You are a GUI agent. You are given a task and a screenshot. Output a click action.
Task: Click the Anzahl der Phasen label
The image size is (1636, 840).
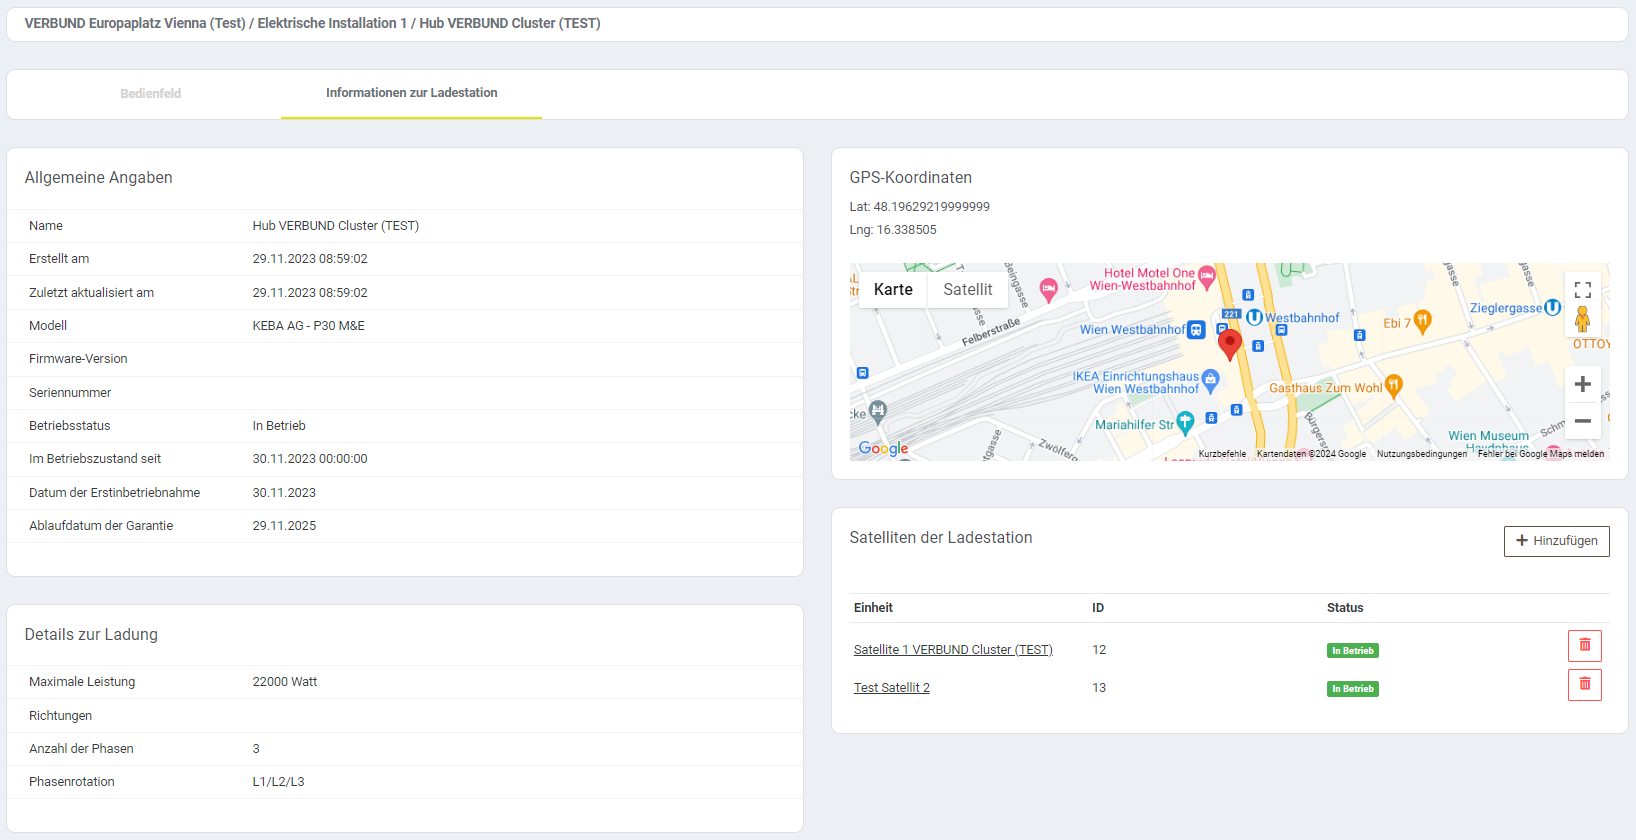pos(81,749)
